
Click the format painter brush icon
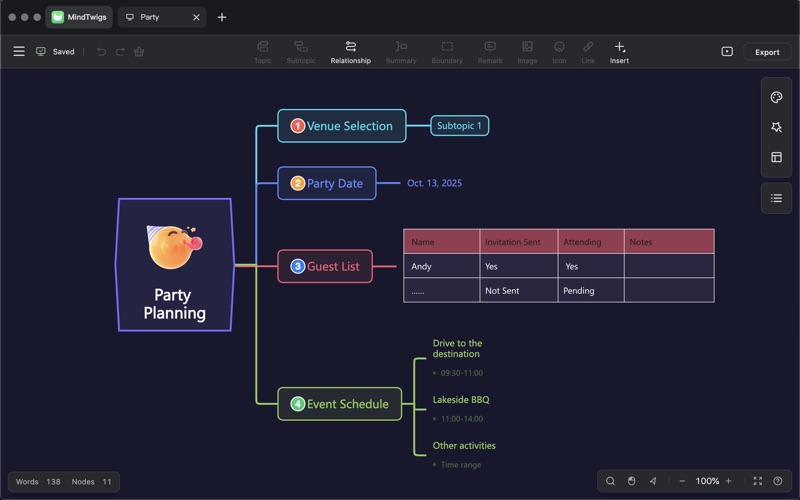[139, 52]
